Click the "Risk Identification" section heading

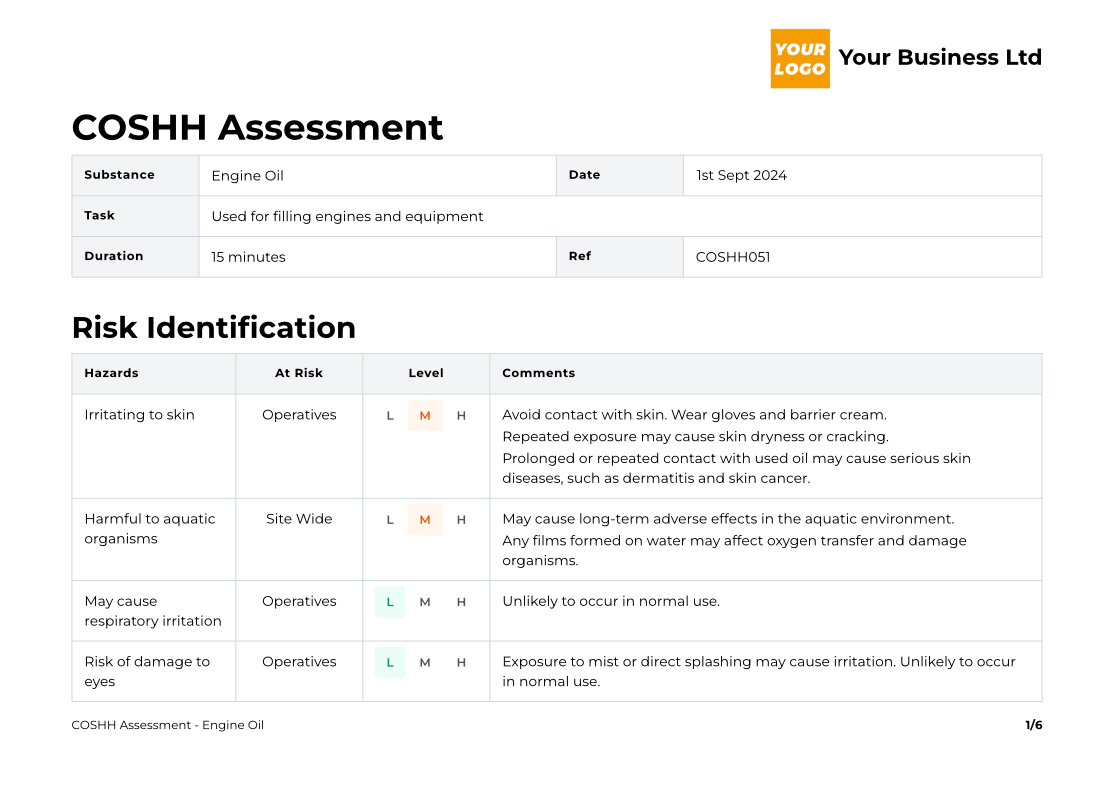[214, 328]
